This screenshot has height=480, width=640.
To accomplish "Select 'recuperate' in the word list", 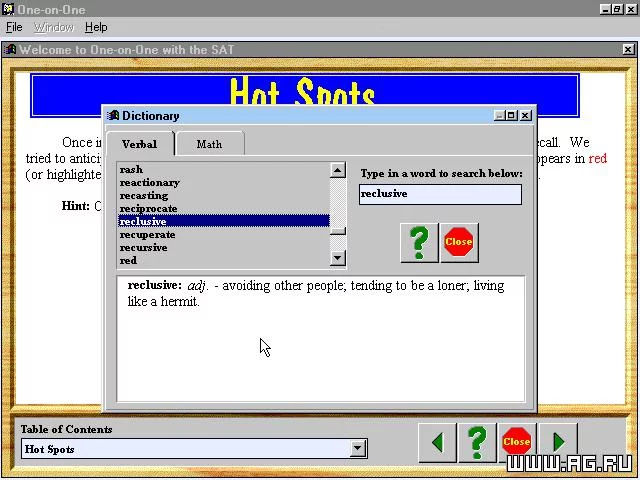I will click(x=224, y=235).
